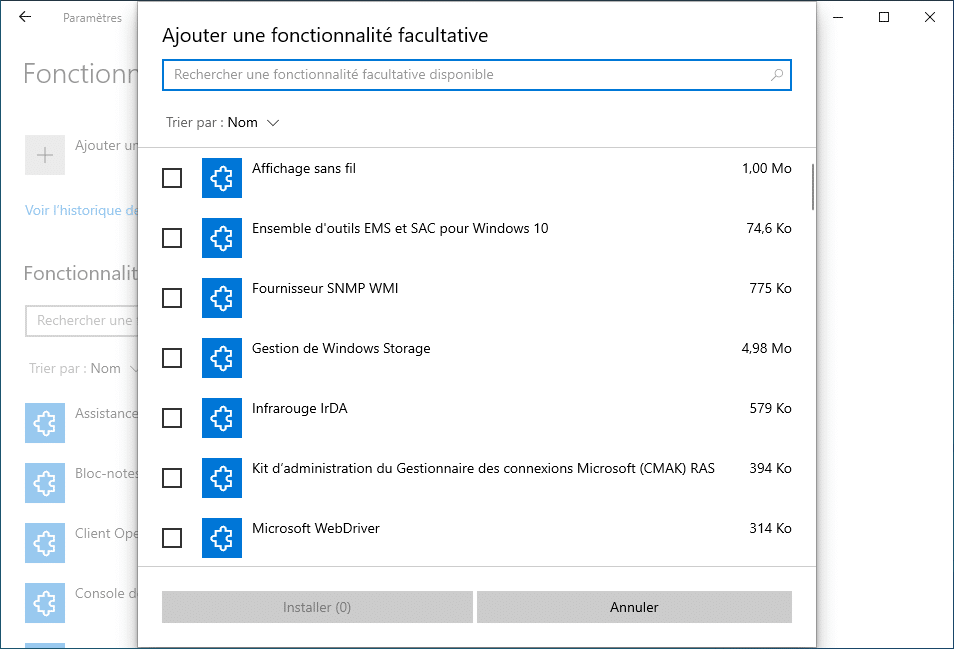Screen dimensions: 954x649
Task: Tick the CMAK RAS administration kit checkbox
Action: [172, 478]
